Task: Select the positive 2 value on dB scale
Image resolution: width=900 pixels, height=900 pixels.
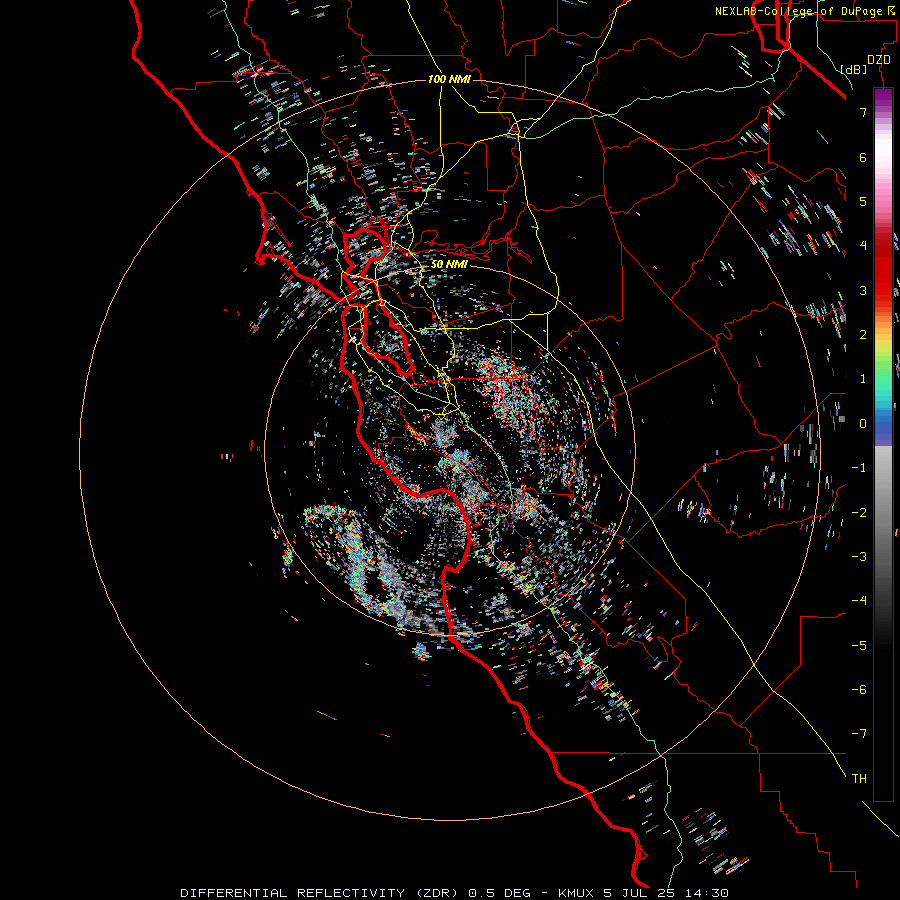Action: click(x=863, y=335)
